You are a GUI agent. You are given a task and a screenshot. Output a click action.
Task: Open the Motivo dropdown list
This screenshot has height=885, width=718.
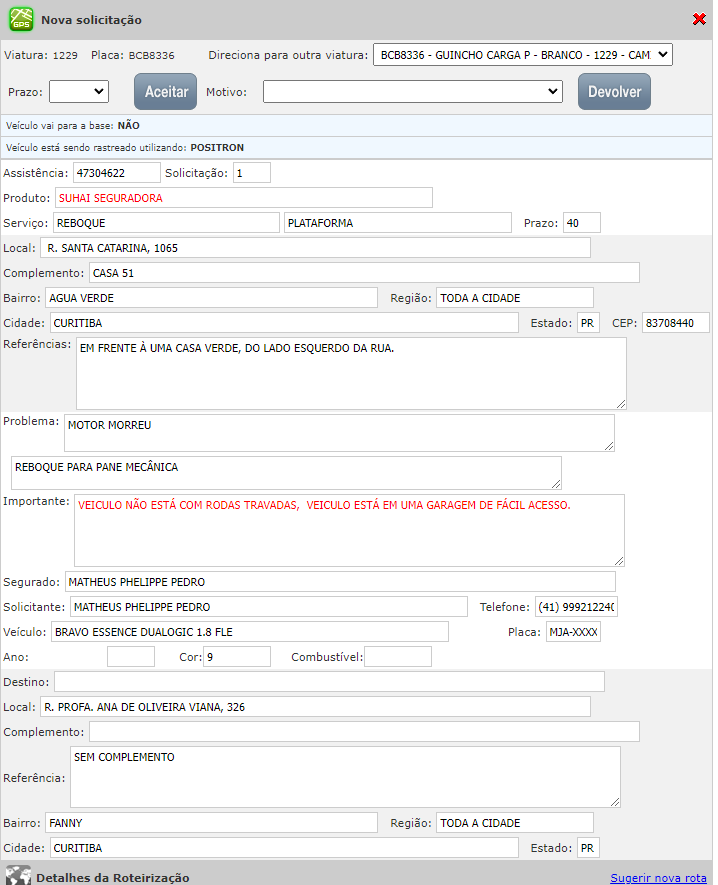click(x=413, y=91)
